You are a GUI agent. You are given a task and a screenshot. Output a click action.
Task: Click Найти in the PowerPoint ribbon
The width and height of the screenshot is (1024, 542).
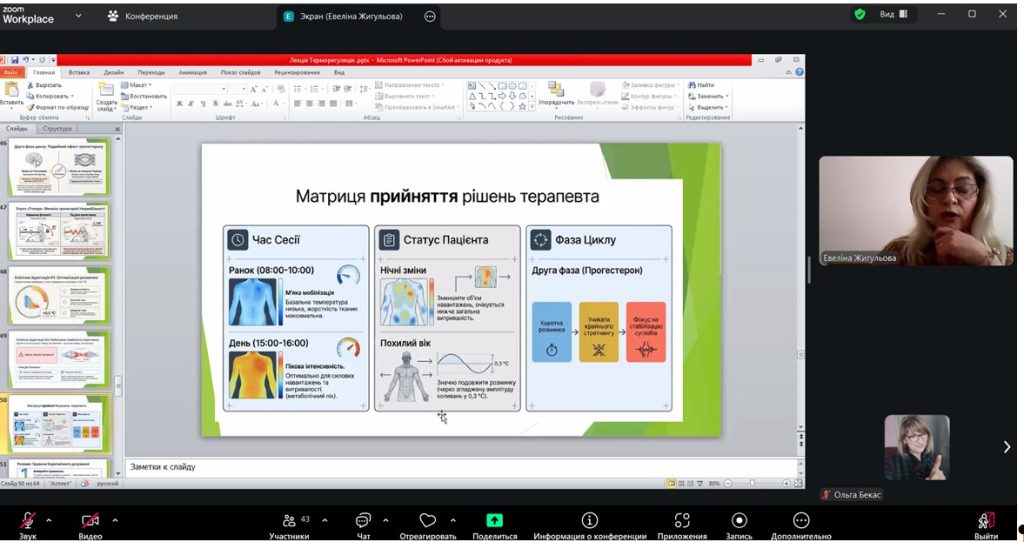click(x=705, y=85)
